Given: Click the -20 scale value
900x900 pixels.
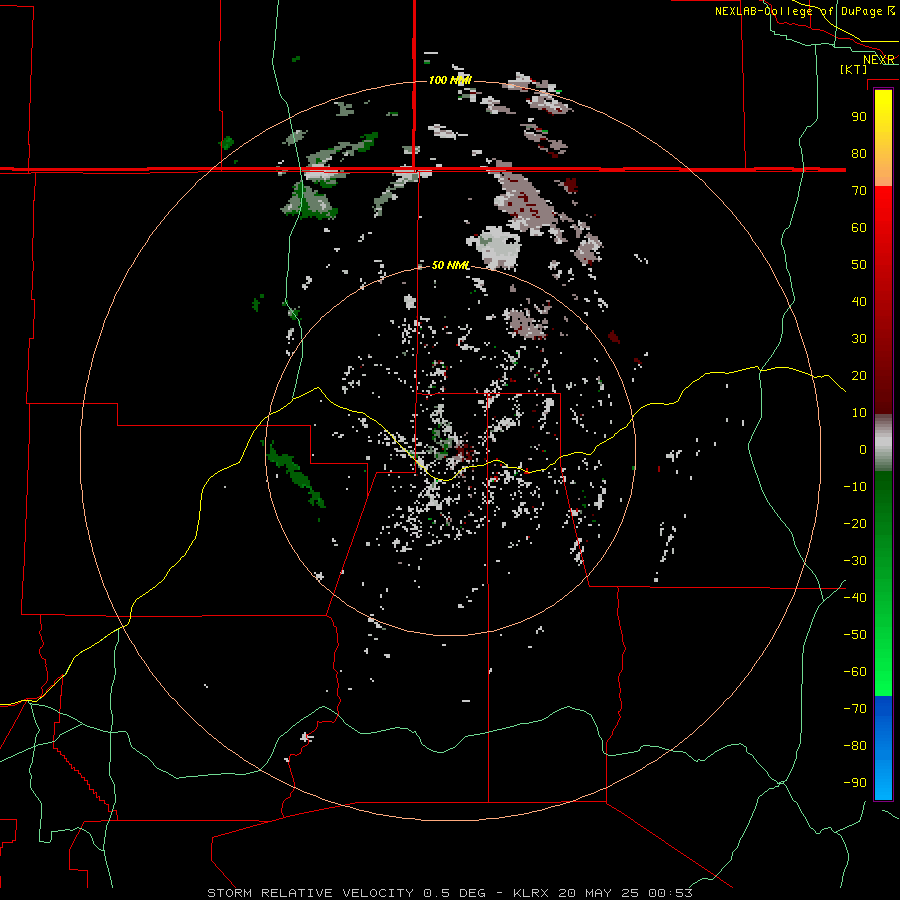Looking at the screenshot, I should 855,523.
